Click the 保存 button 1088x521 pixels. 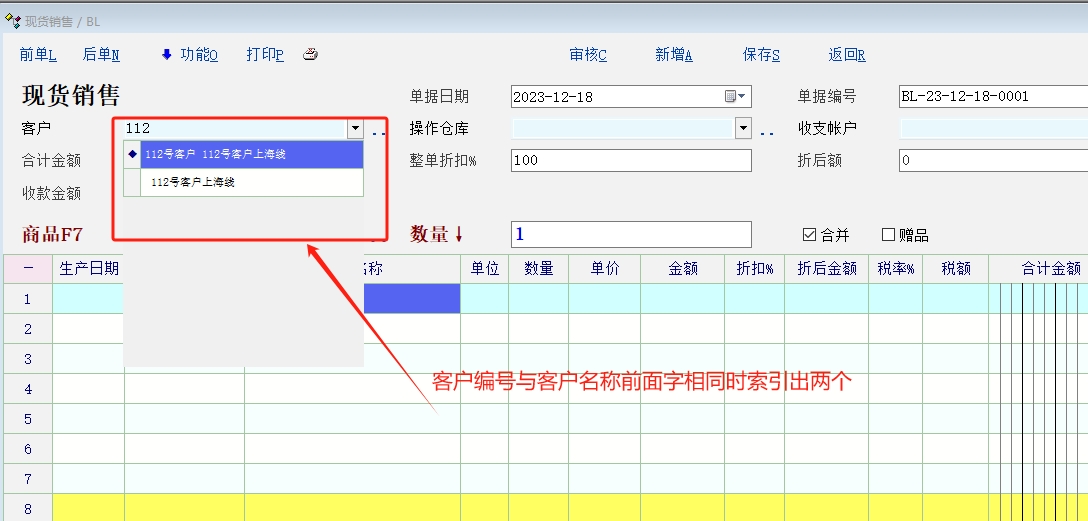coord(761,55)
